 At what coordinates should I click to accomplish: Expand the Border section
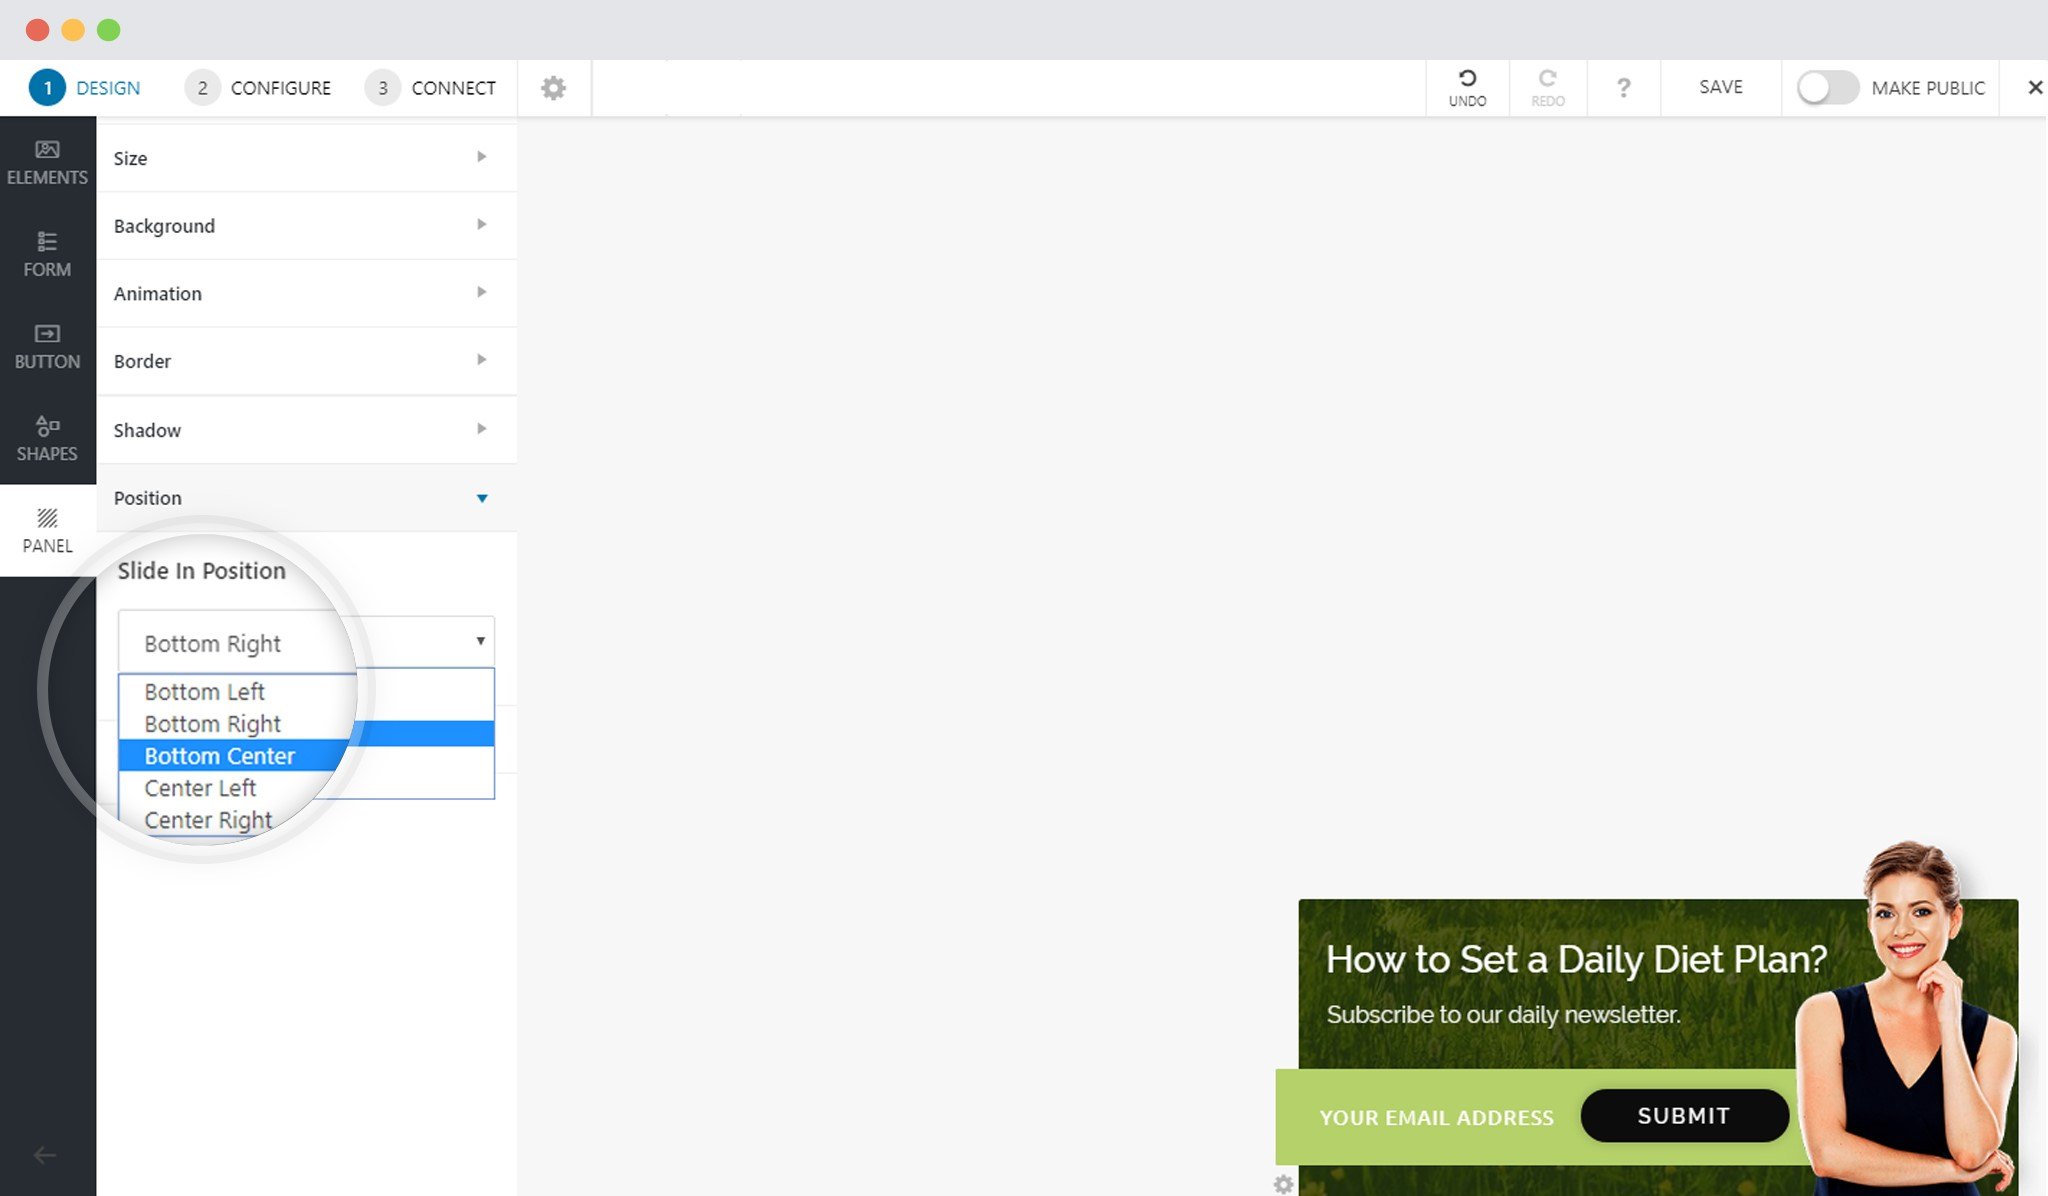click(306, 361)
